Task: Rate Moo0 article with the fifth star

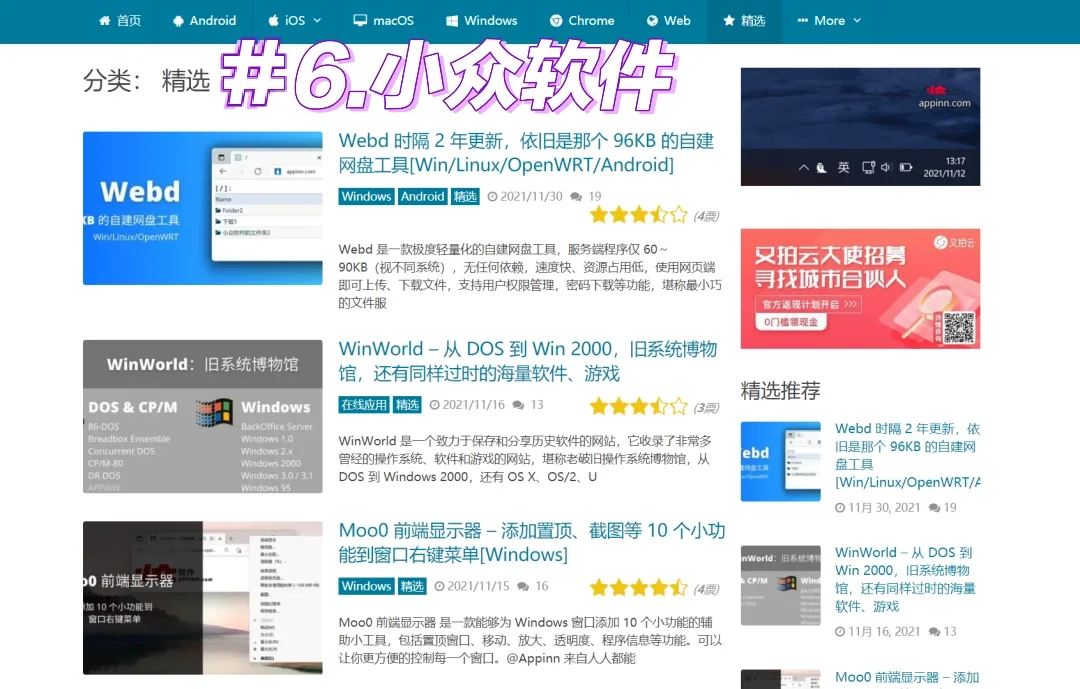Action: pos(679,588)
